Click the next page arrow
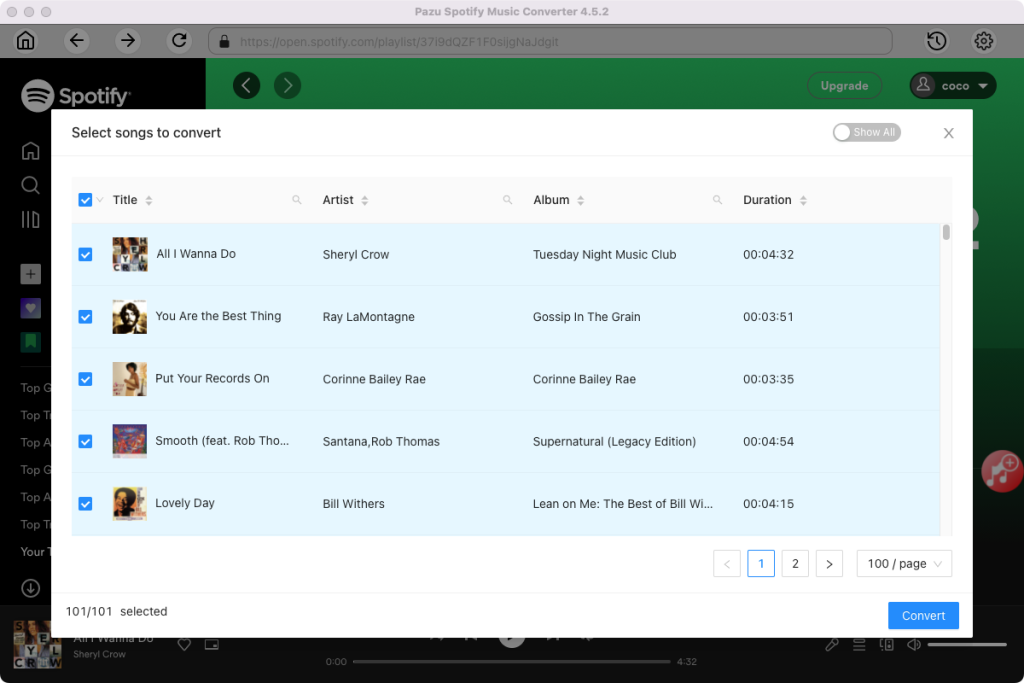 (829, 564)
